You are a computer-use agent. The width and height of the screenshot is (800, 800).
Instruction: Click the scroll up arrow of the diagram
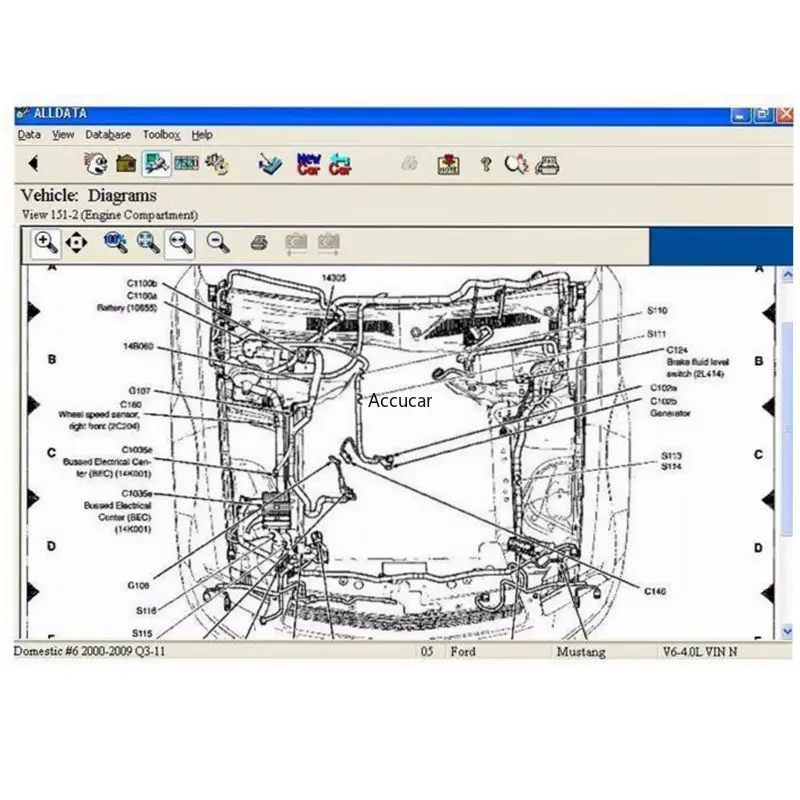787,275
